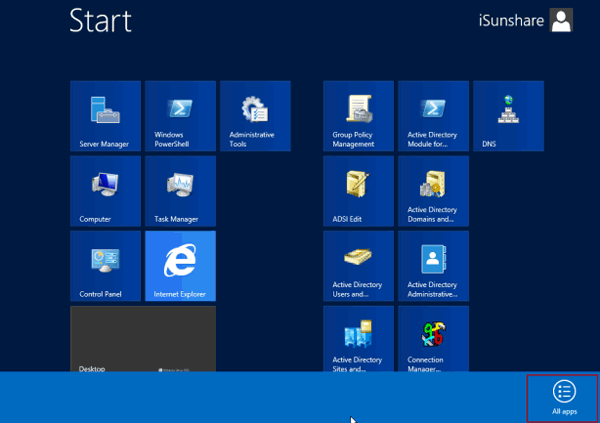Open Active Directory Users and Computers tile

click(359, 266)
